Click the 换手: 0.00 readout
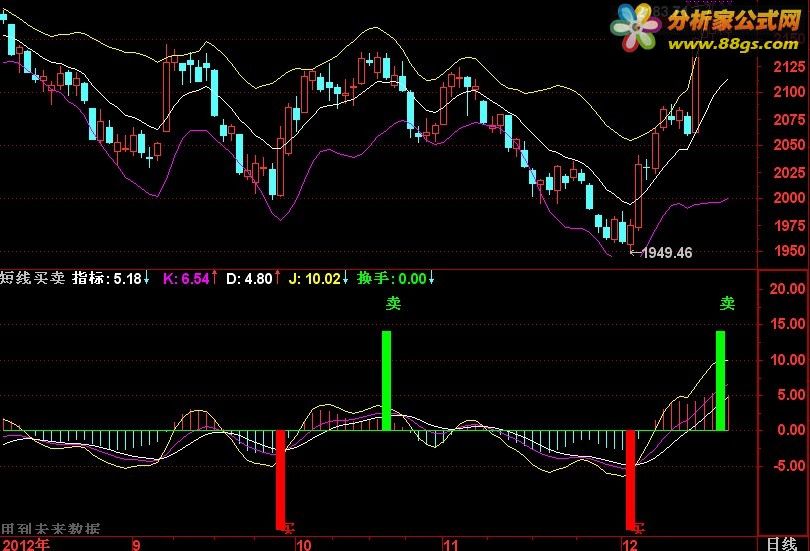This screenshot has height=551, width=810. pos(395,279)
